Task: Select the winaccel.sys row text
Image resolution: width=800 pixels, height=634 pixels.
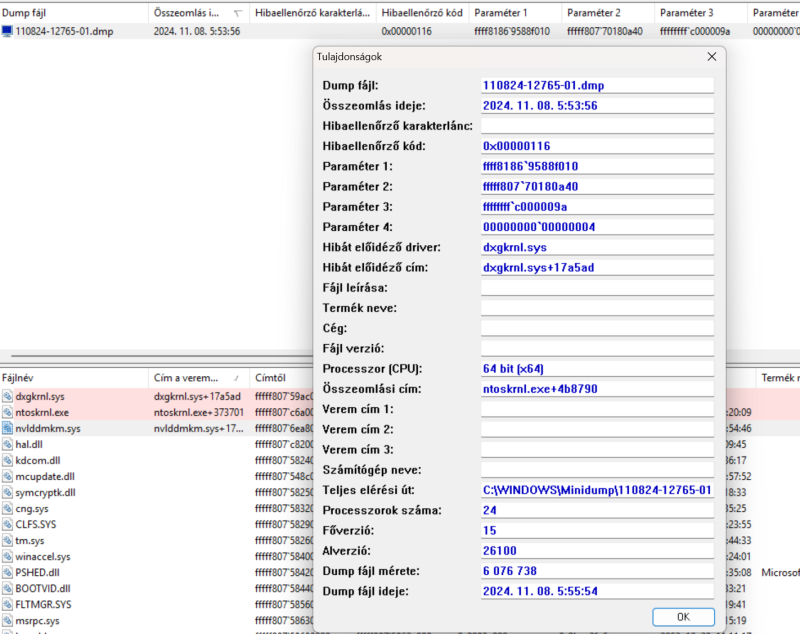Action: [x=43, y=556]
